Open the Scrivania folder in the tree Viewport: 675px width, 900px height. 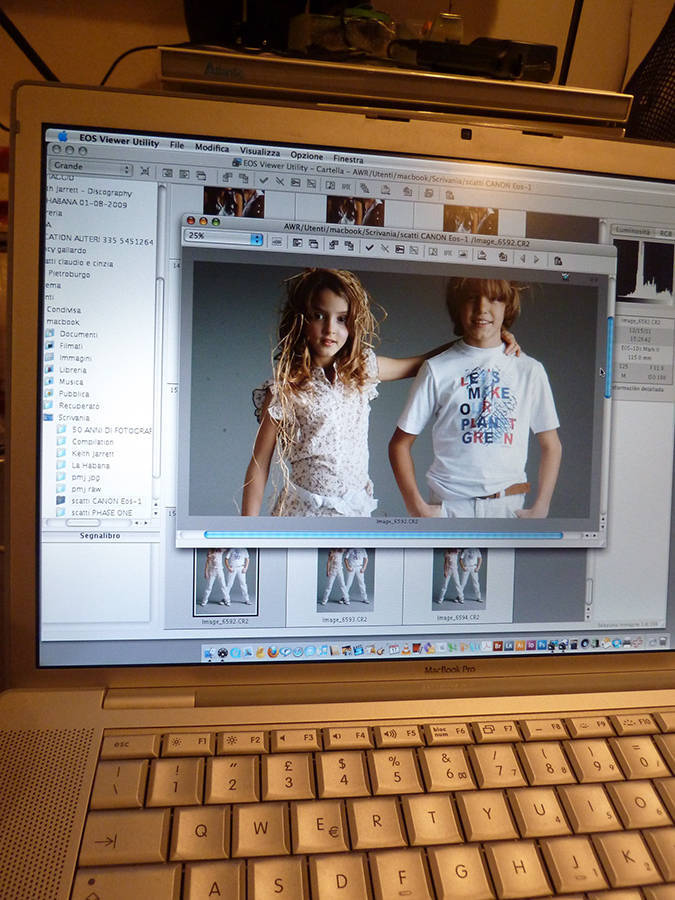pyautogui.click(x=73, y=418)
